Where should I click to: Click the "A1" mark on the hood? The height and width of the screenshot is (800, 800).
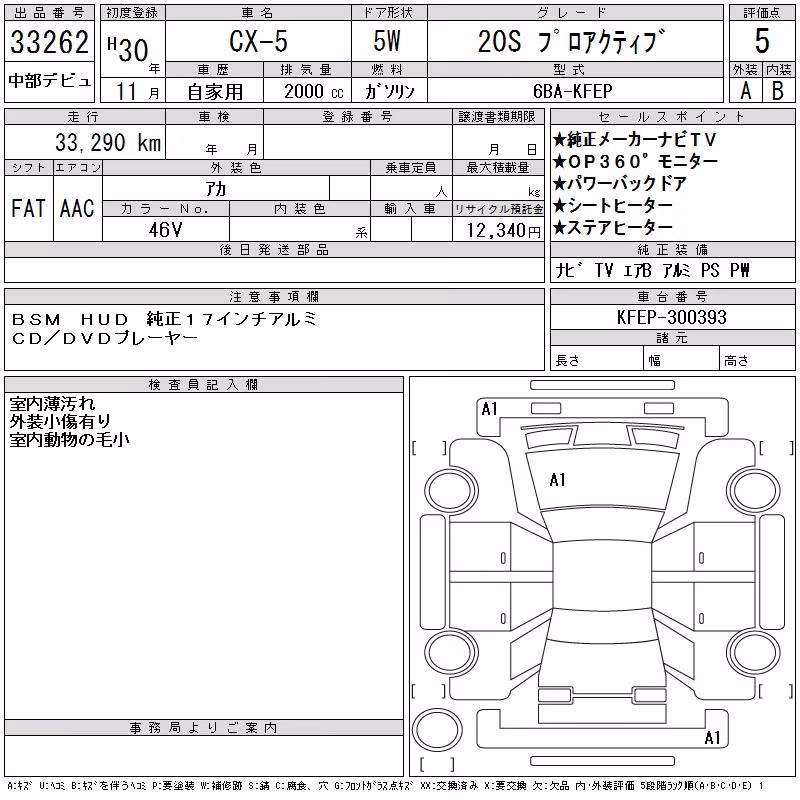558,480
